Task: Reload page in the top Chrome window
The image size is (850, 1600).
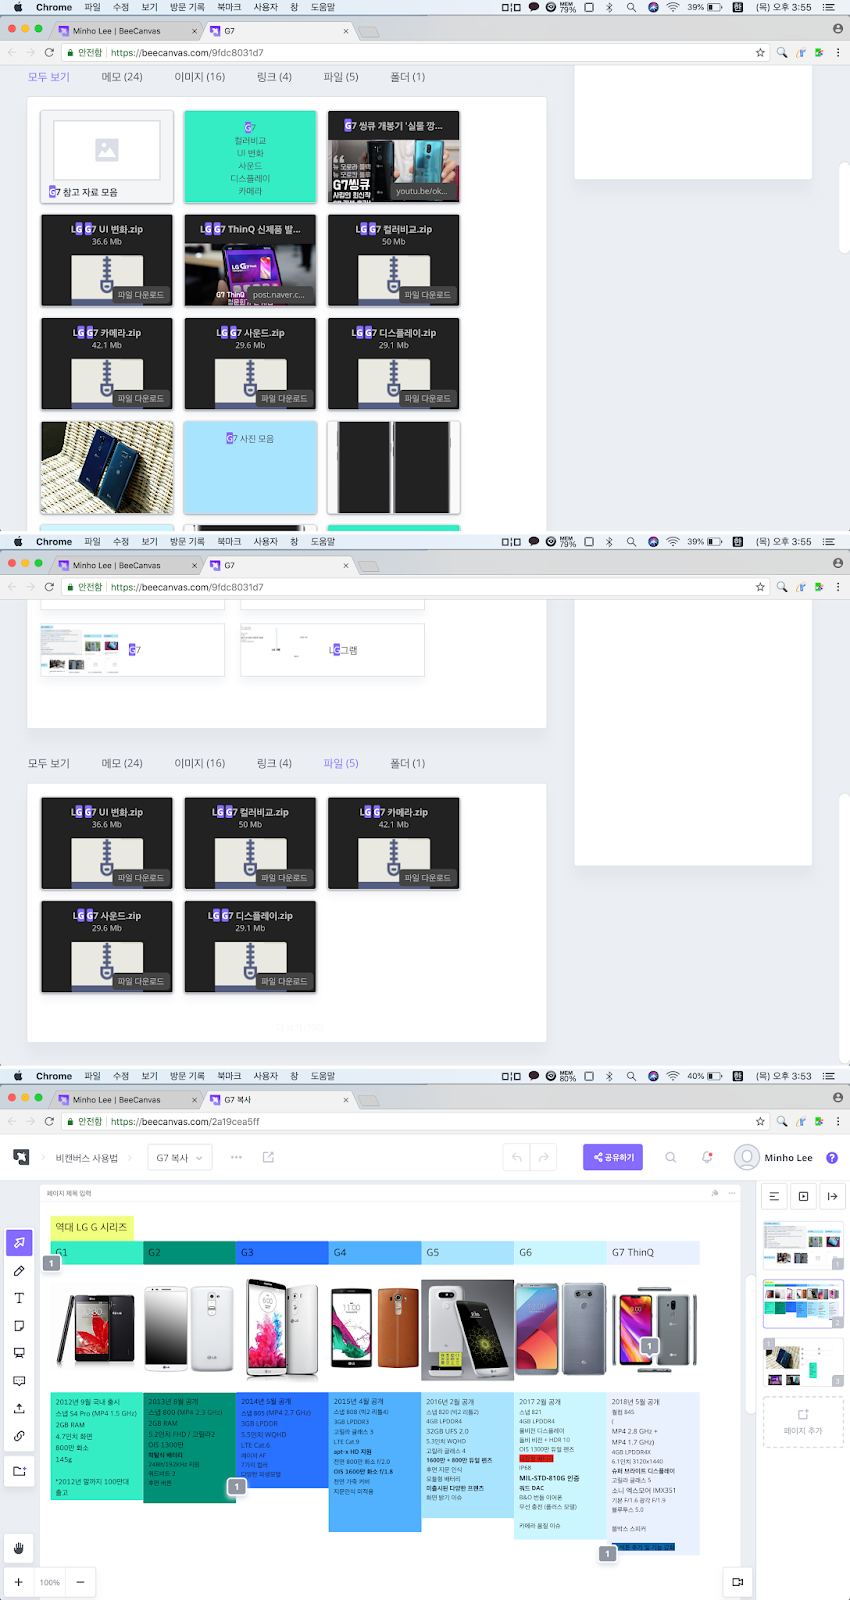Action: tap(49, 52)
